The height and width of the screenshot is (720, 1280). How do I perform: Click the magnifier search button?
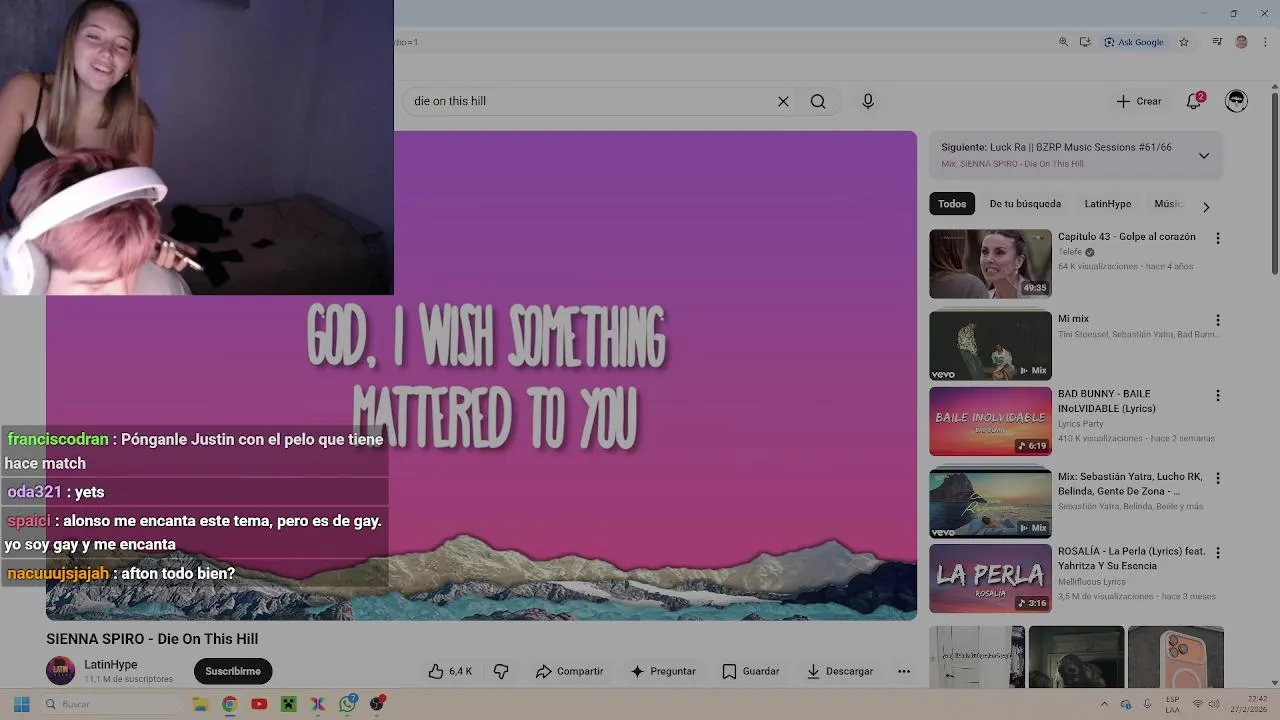(818, 101)
